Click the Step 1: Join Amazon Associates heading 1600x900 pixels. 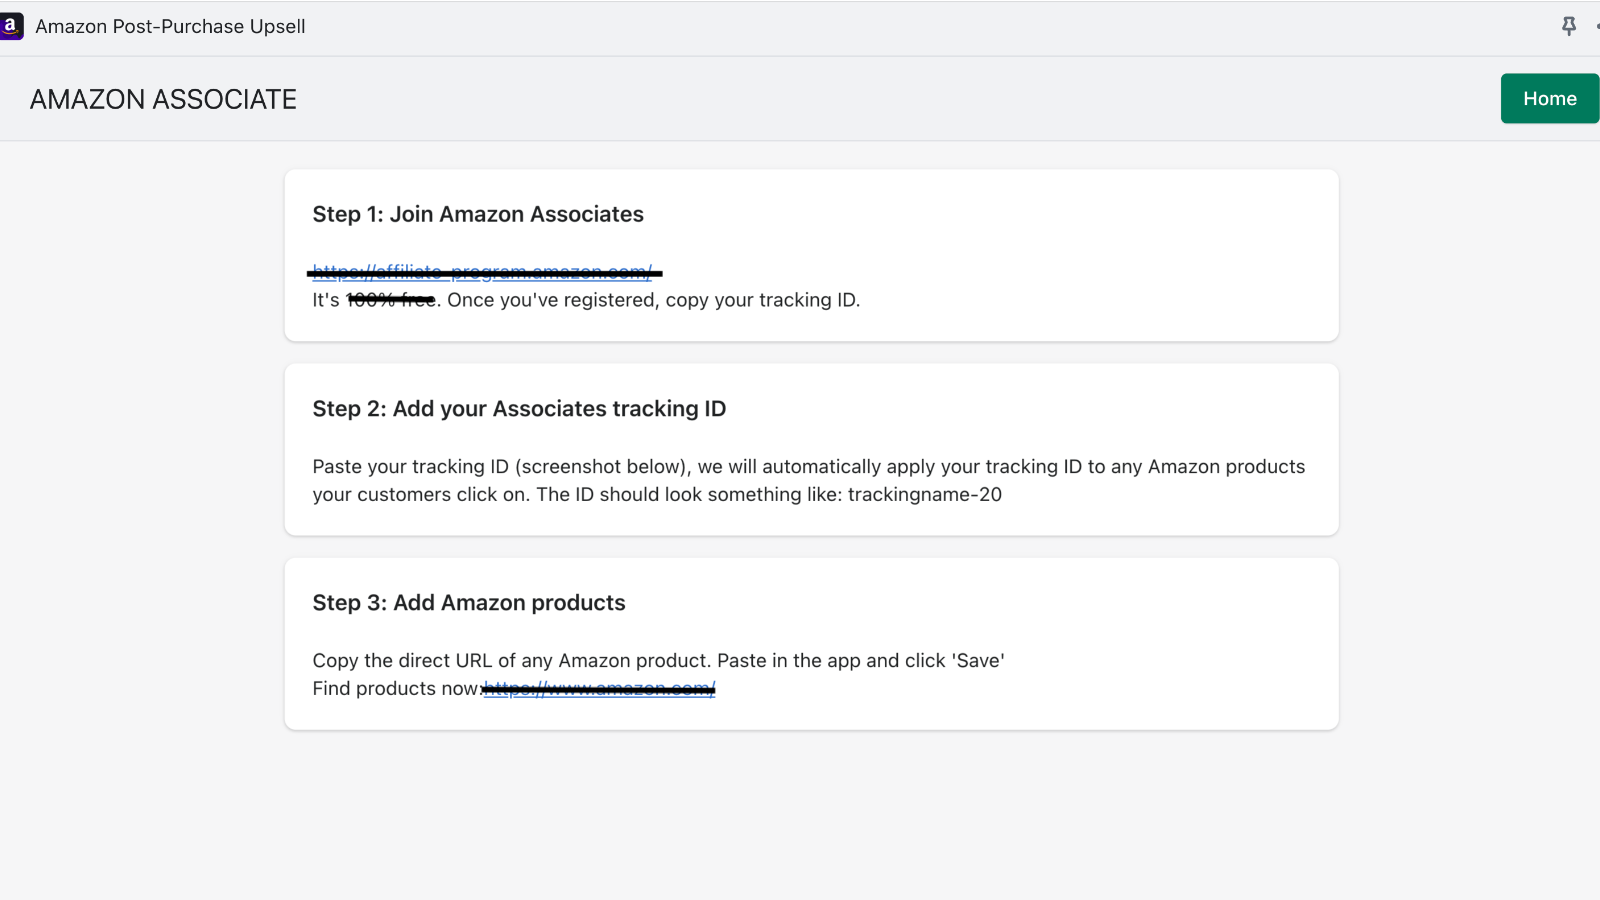click(x=478, y=214)
